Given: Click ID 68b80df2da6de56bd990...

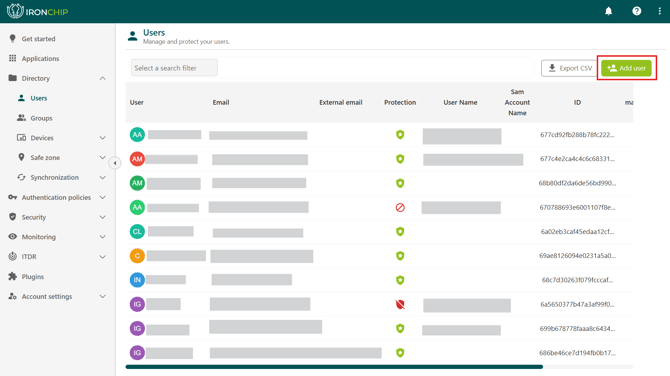Looking at the screenshot, I should (x=577, y=183).
